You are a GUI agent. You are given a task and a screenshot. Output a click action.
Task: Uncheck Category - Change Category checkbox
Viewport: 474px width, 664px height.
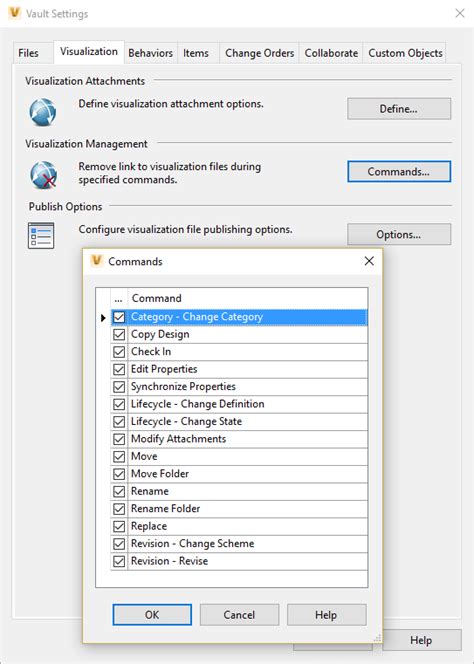click(x=119, y=317)
